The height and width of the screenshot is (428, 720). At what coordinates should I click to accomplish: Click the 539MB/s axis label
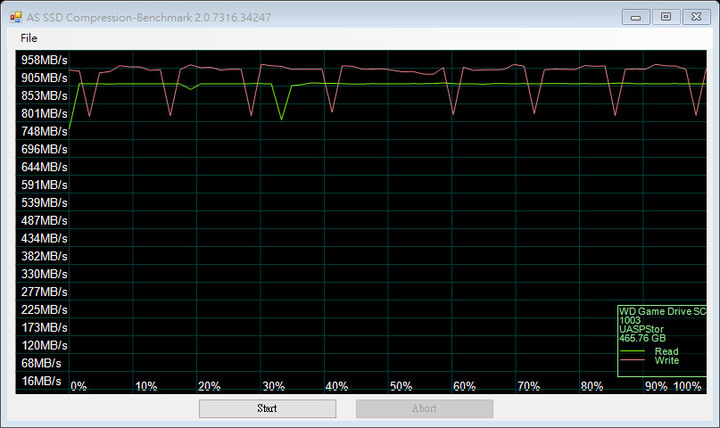[x=44, y=203]
